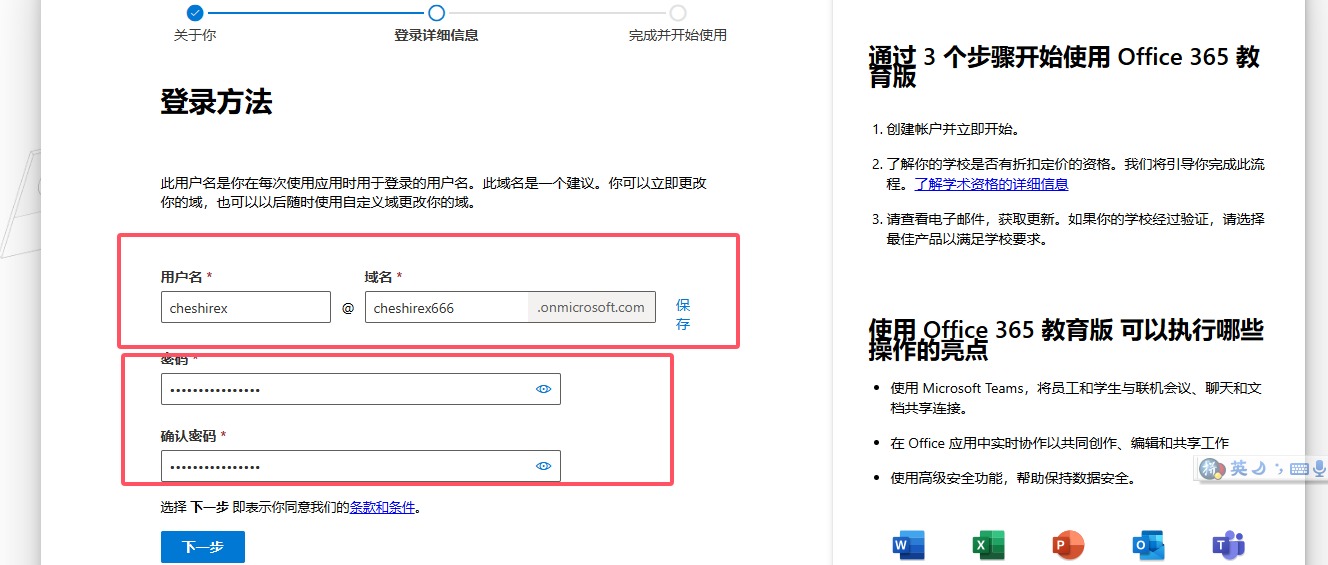Open the IME soft keyboard icon

(1299, 468)
